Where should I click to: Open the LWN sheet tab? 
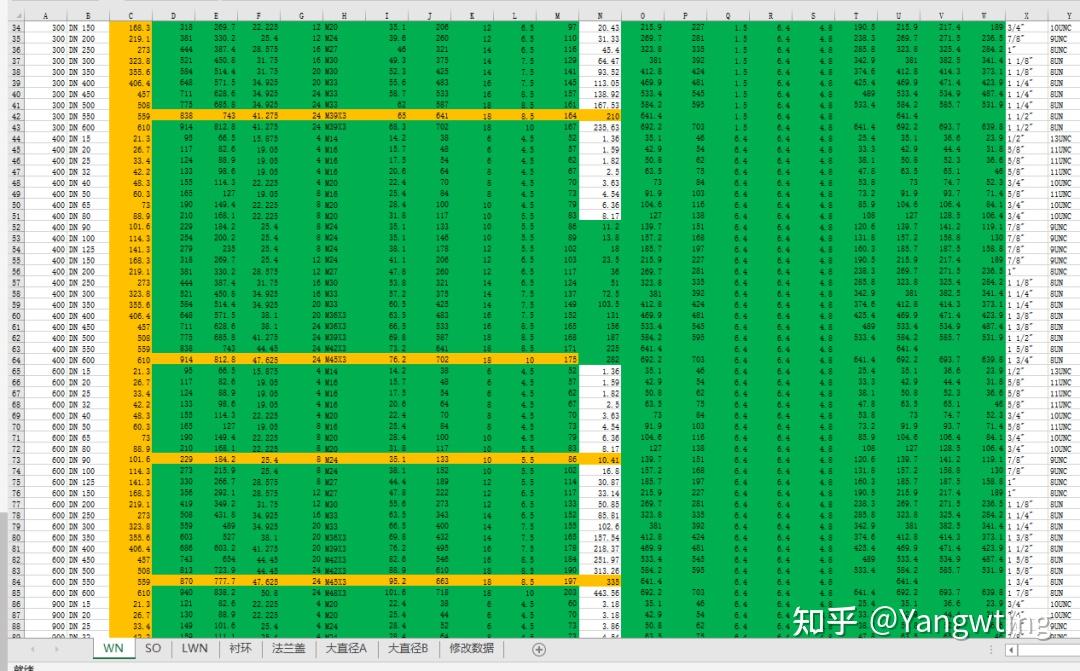click(x=195, y=648)
